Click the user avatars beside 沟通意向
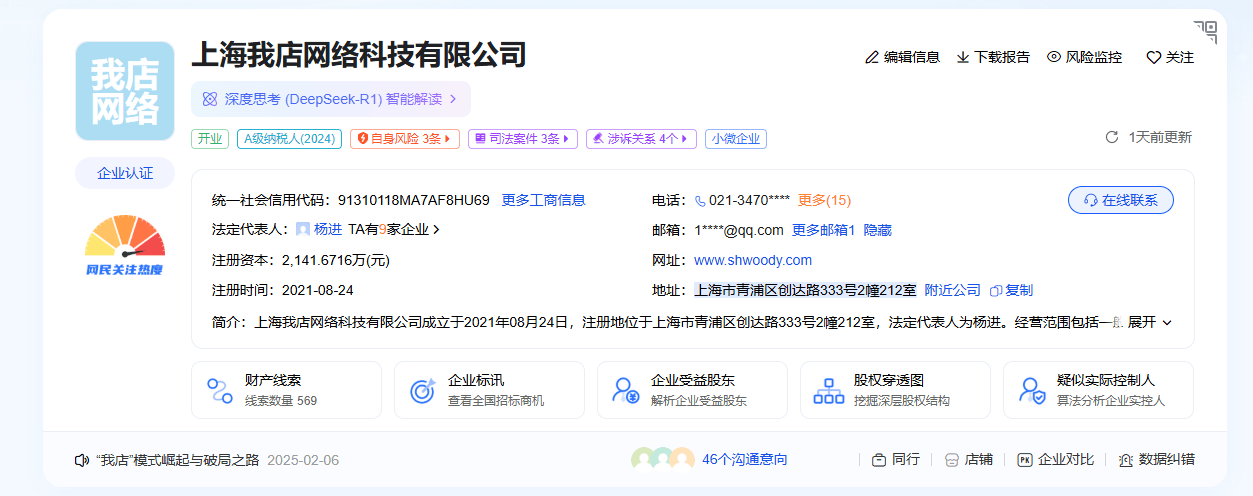The width and height of the screenshot is (1253, 496). tap(662, 459)
